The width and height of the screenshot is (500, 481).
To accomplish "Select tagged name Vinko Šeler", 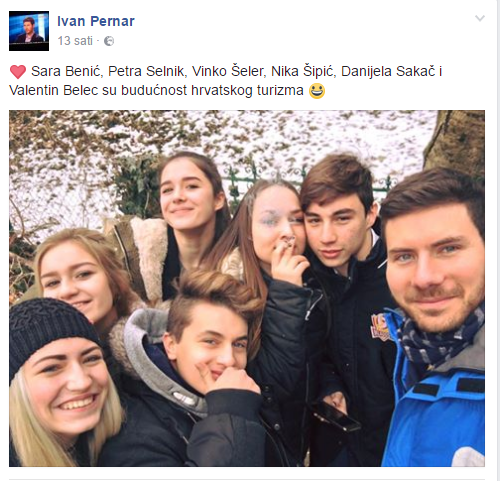I will (x=229, y=71).
